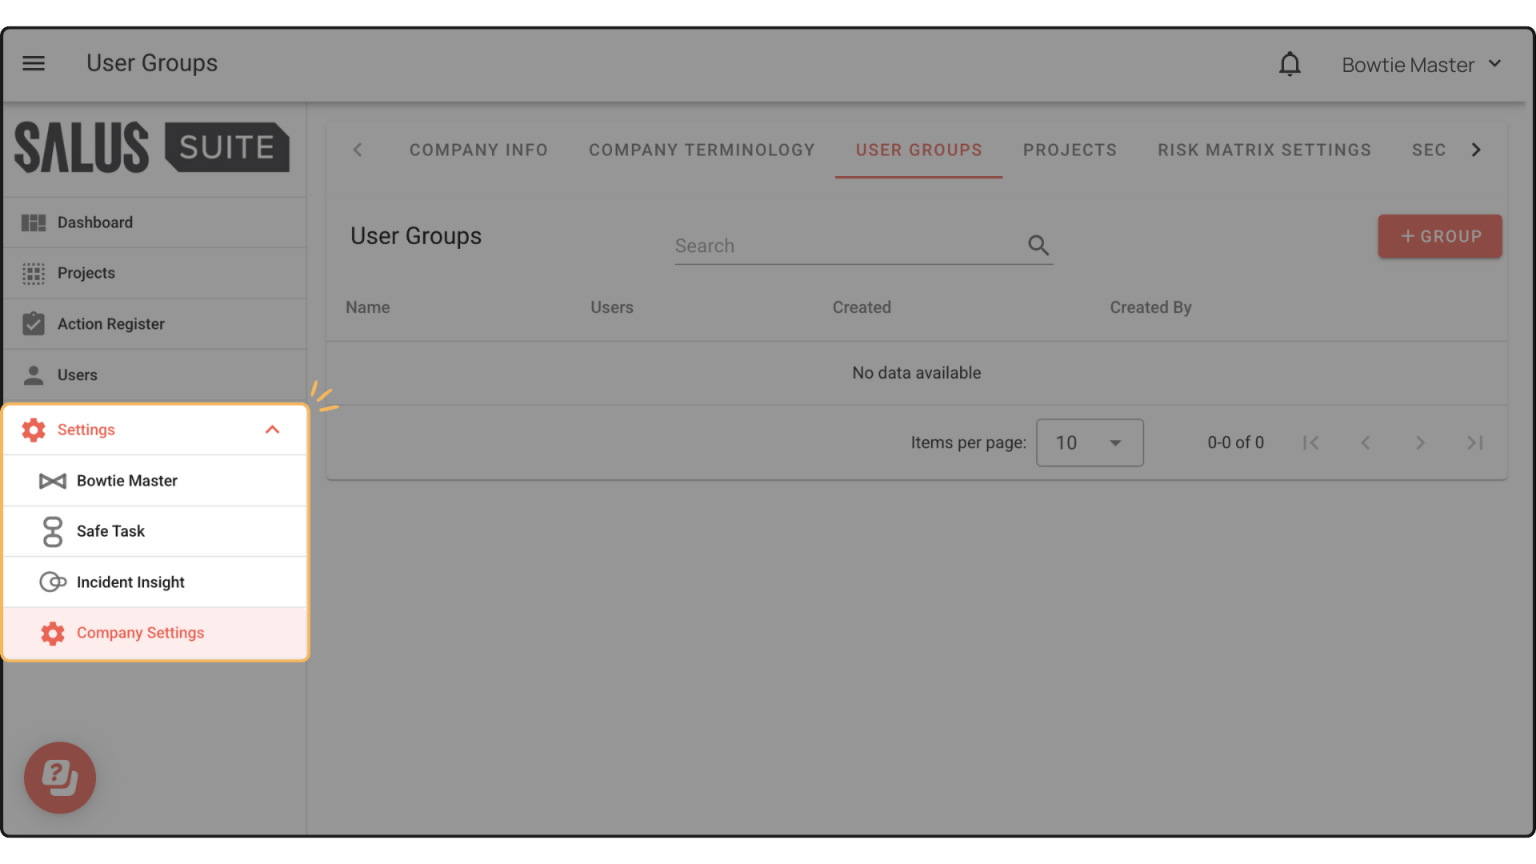Click the next page pagination arrow

pos(1420,442)
